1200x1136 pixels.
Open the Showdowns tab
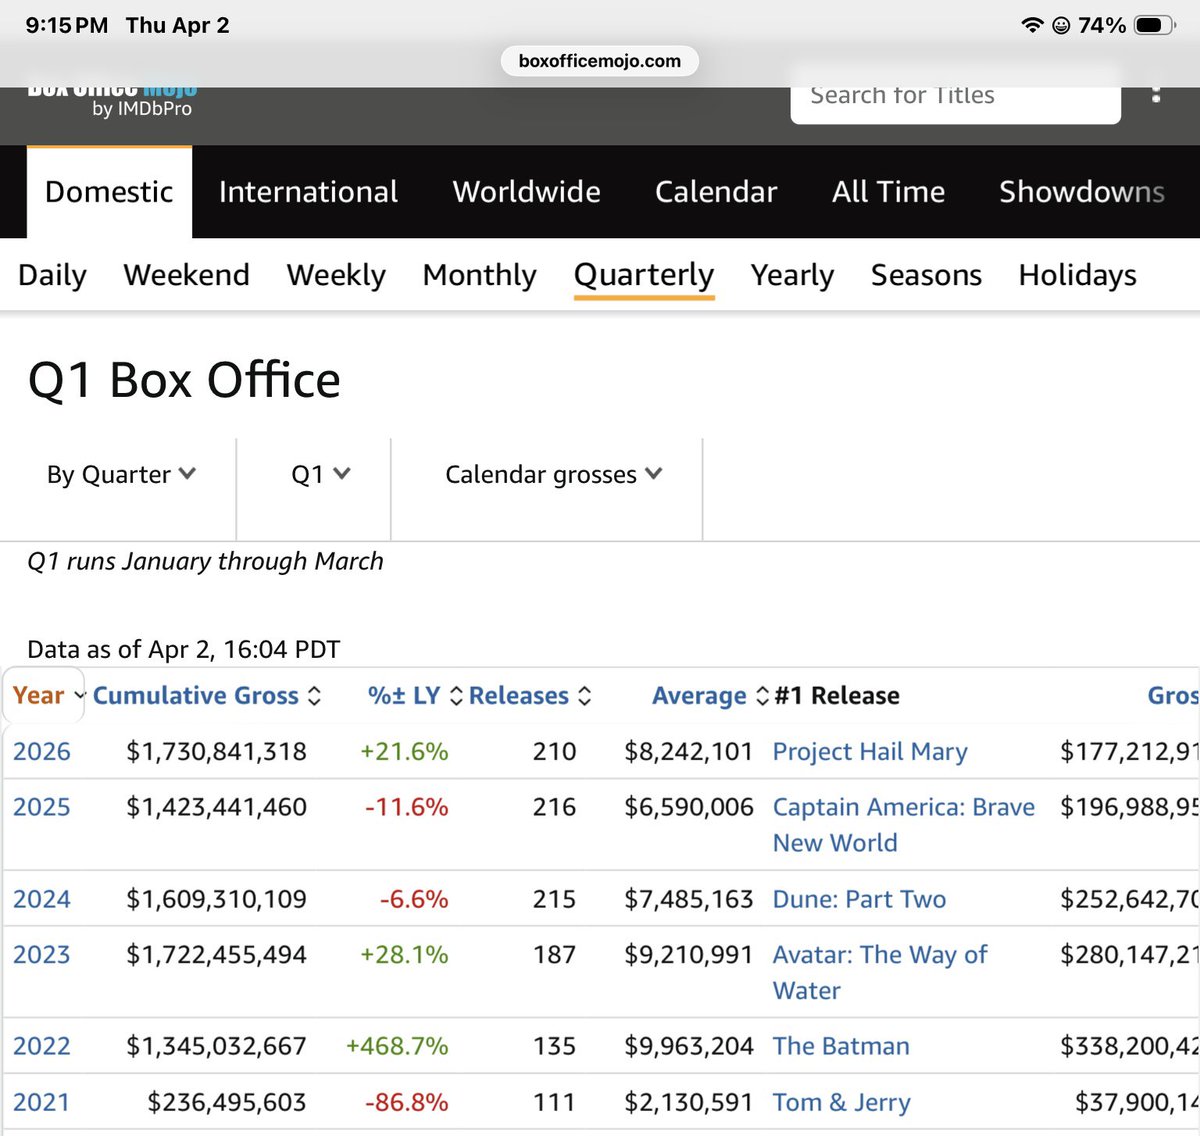click(x=1082, y=192)
